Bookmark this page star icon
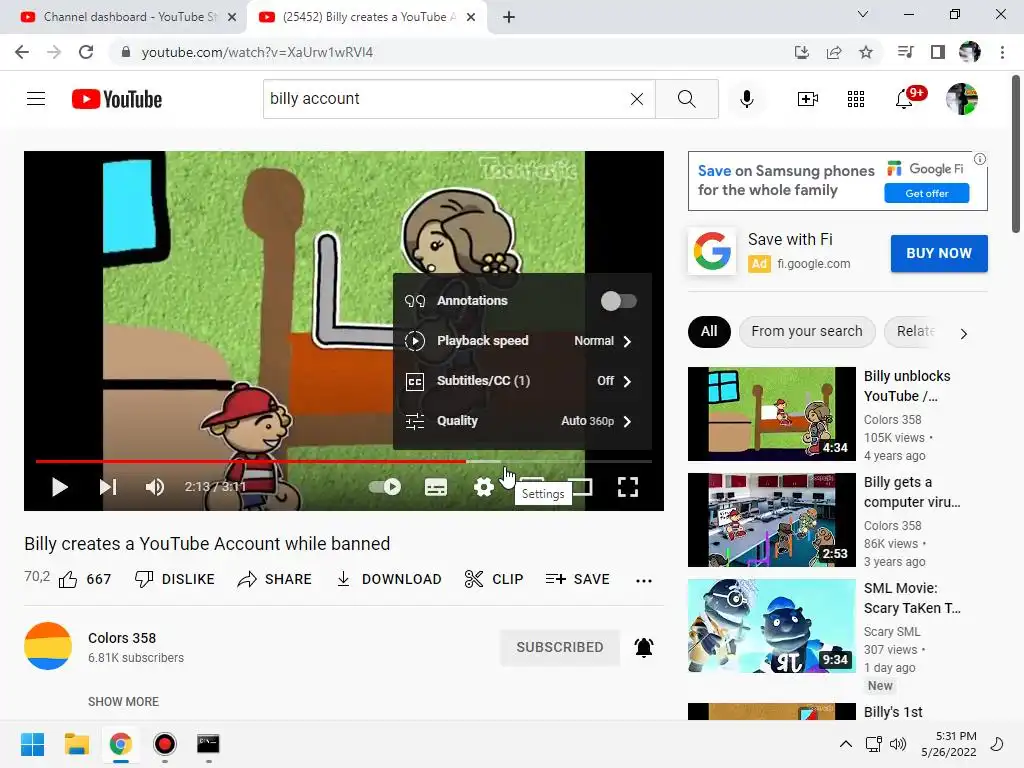The height and width of the screenshot is (768, 1024). 866,52
